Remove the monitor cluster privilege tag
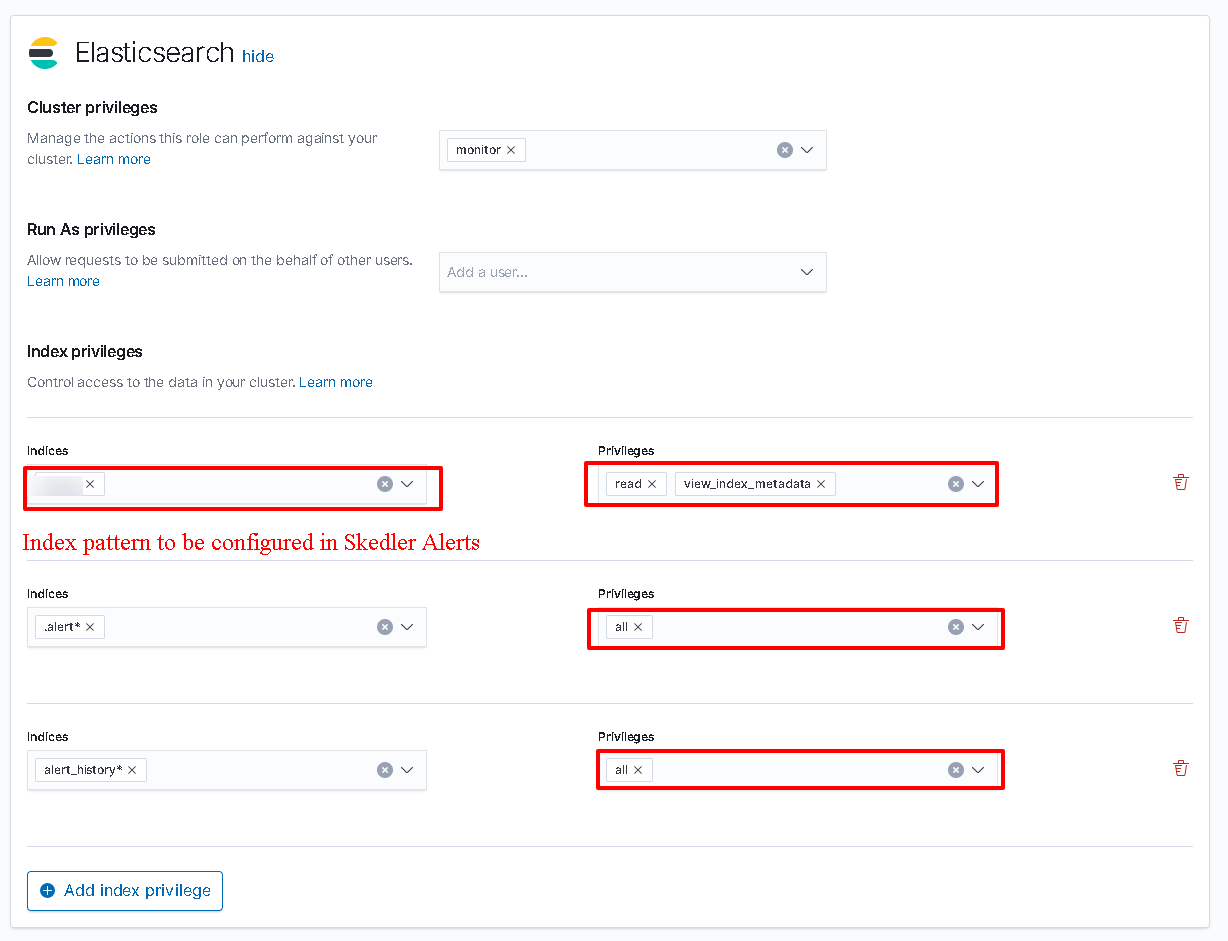The height and width of the screenshot is (941, 1228). (x=511, y=150)
